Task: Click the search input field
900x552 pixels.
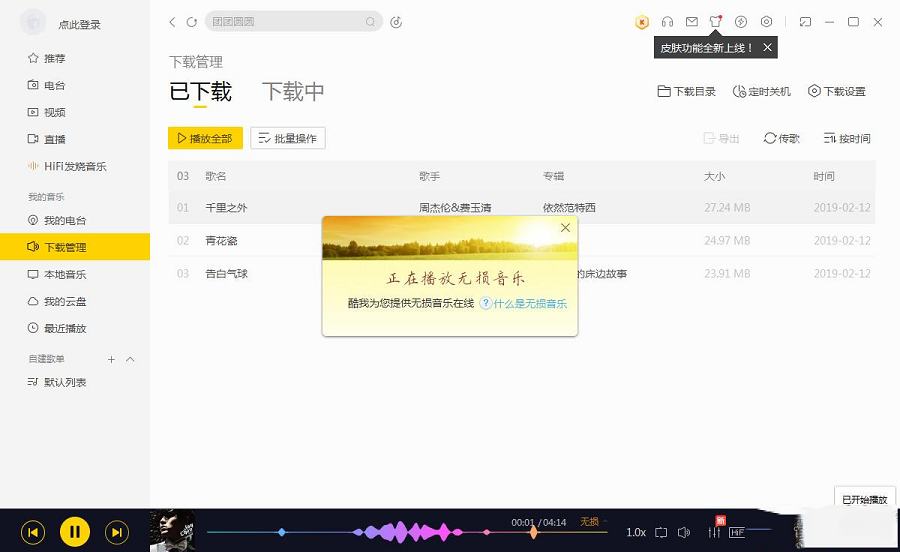Action: [x=293, y=22]
